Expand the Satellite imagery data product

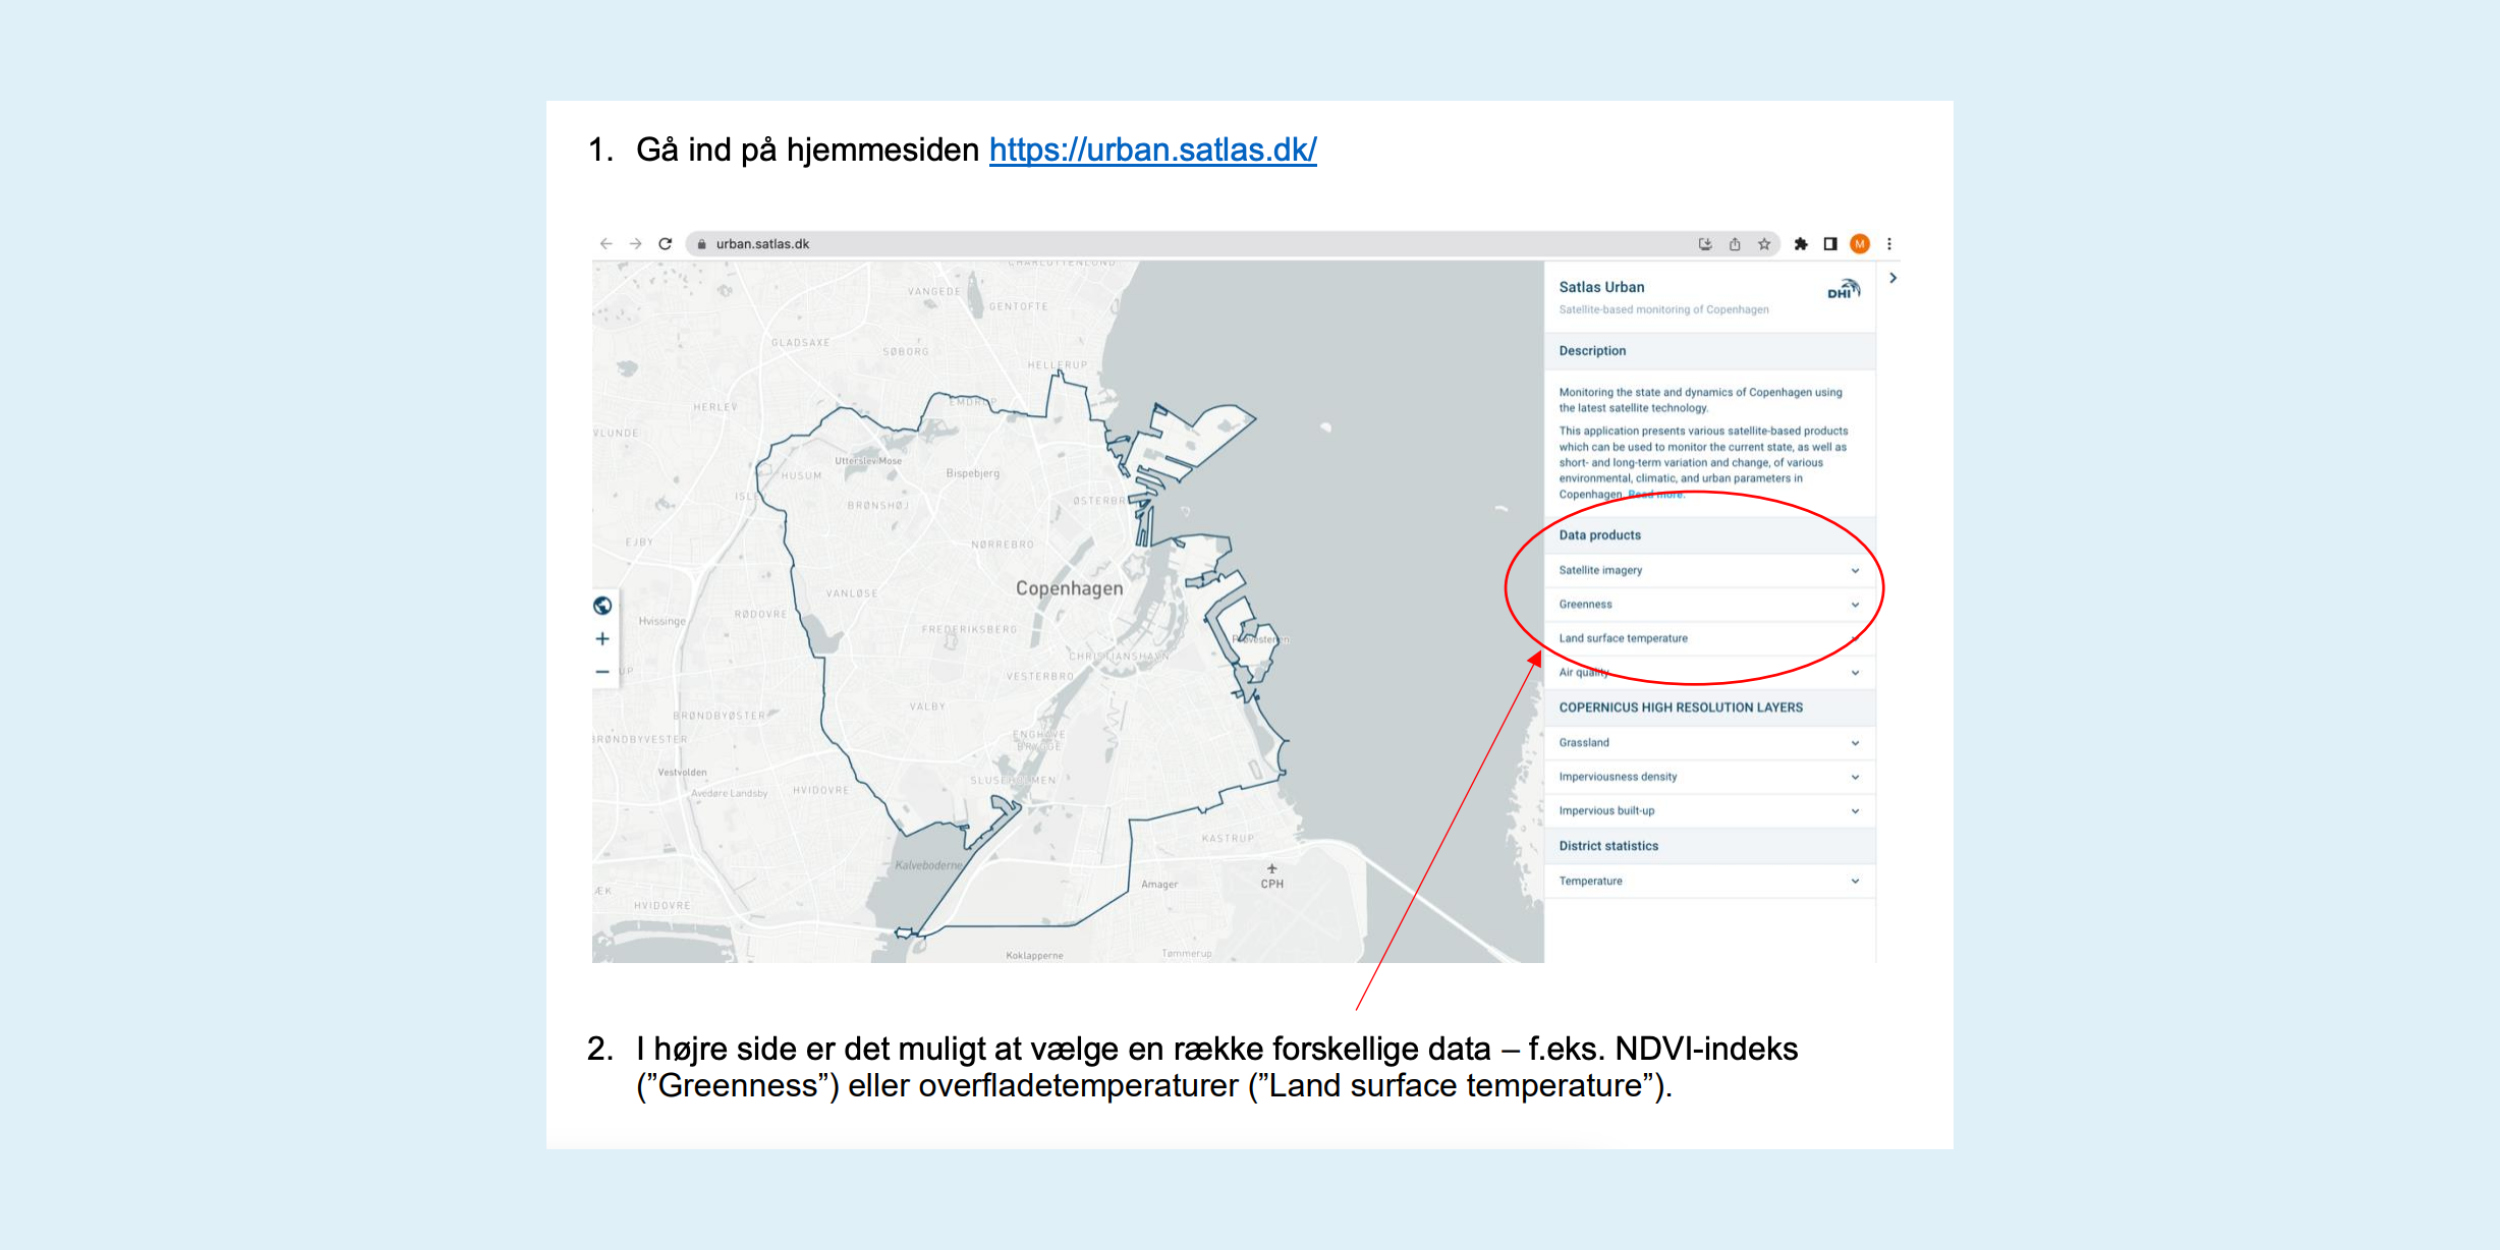tap(1709, 570)
